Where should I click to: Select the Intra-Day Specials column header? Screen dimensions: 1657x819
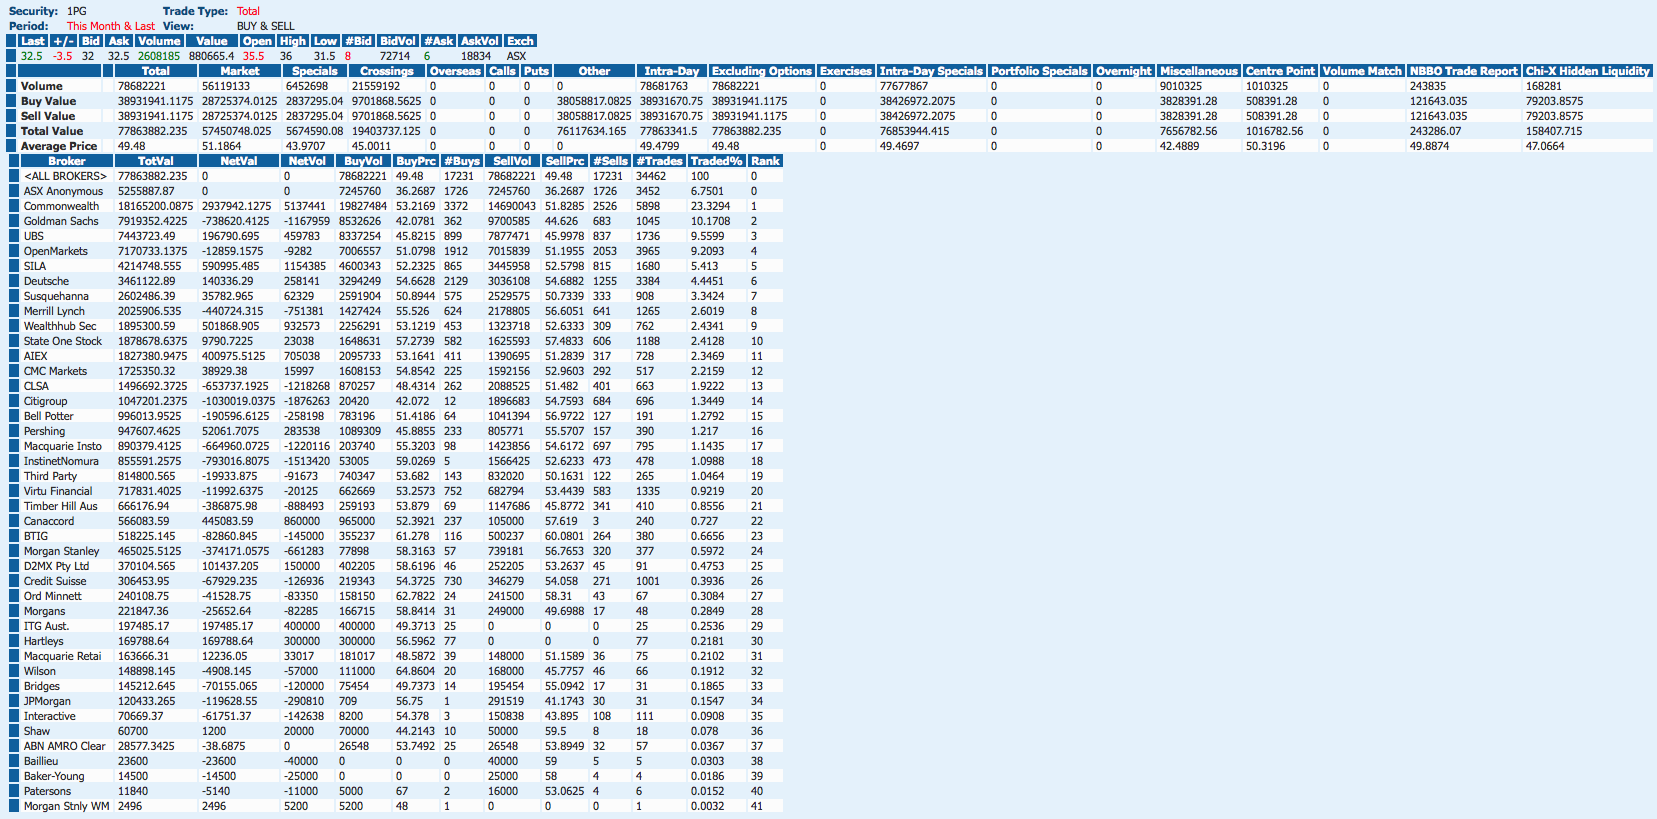point(932,71)
